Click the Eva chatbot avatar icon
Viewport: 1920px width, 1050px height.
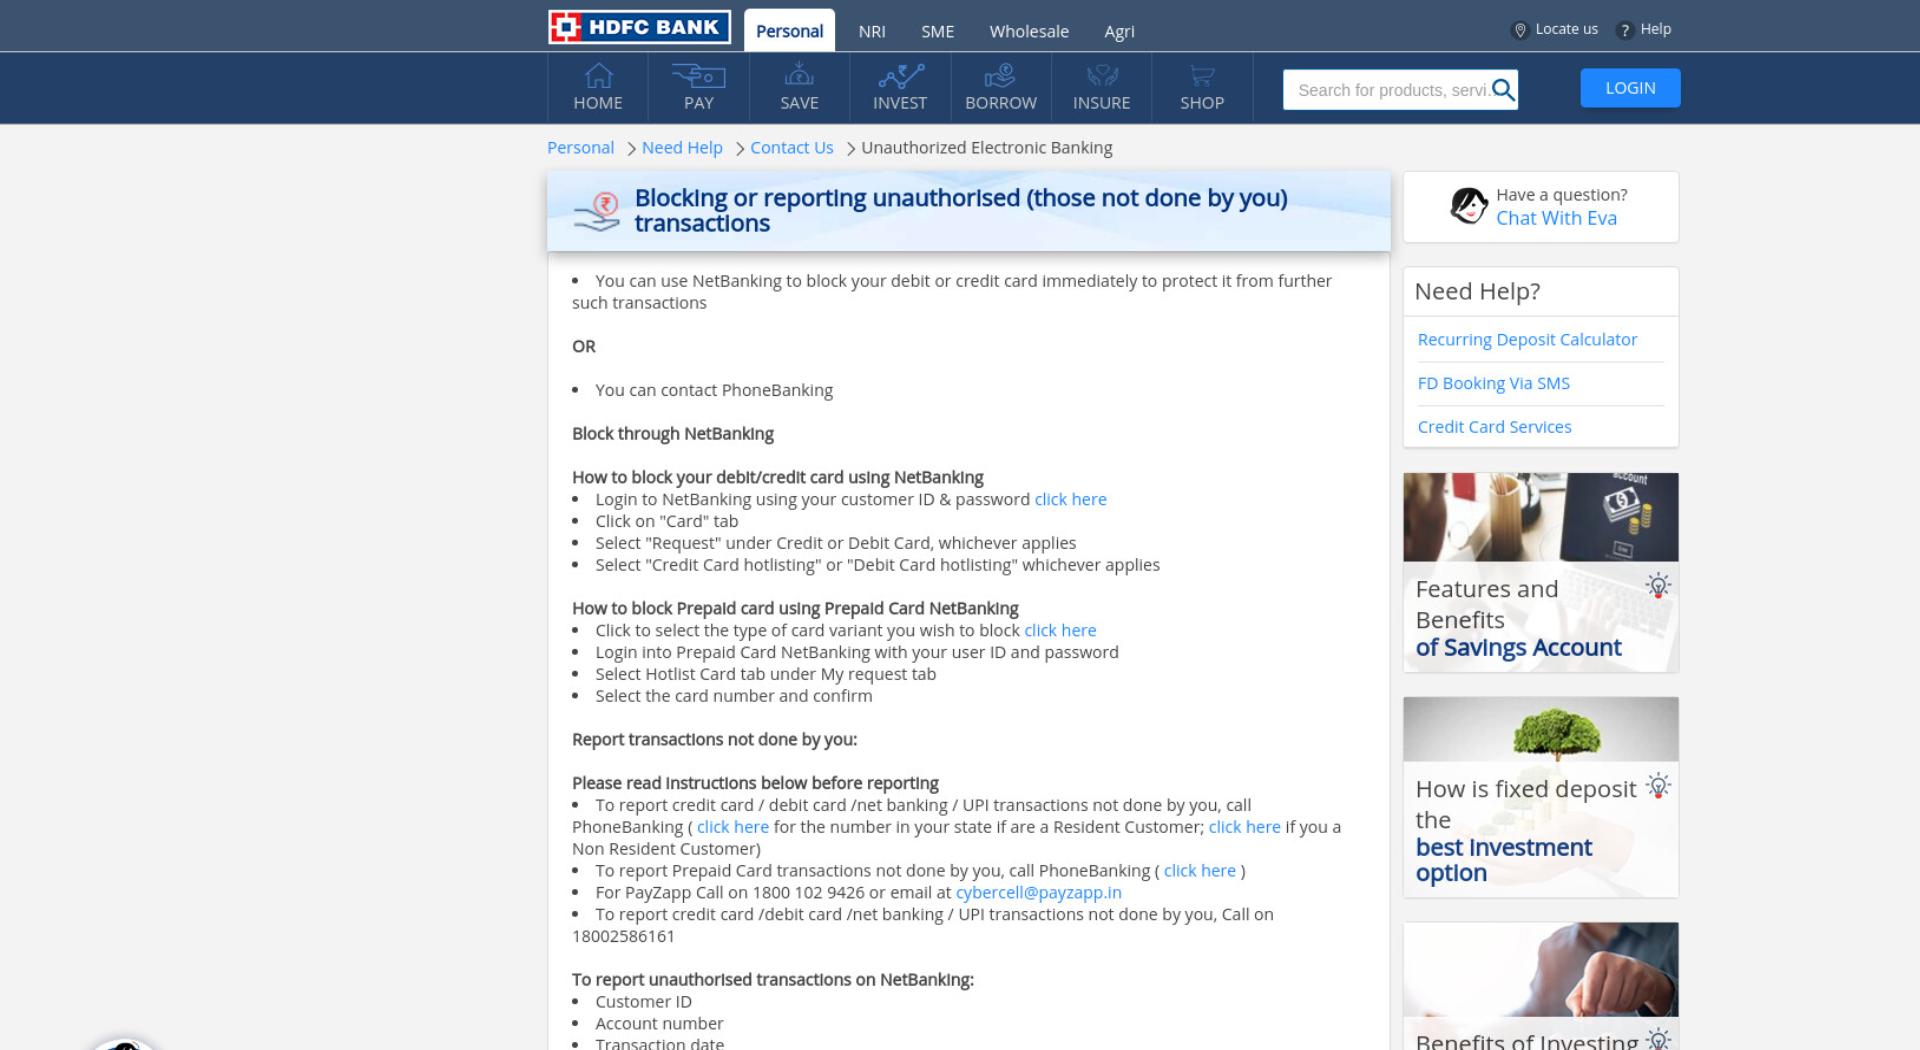point(1469,206)
